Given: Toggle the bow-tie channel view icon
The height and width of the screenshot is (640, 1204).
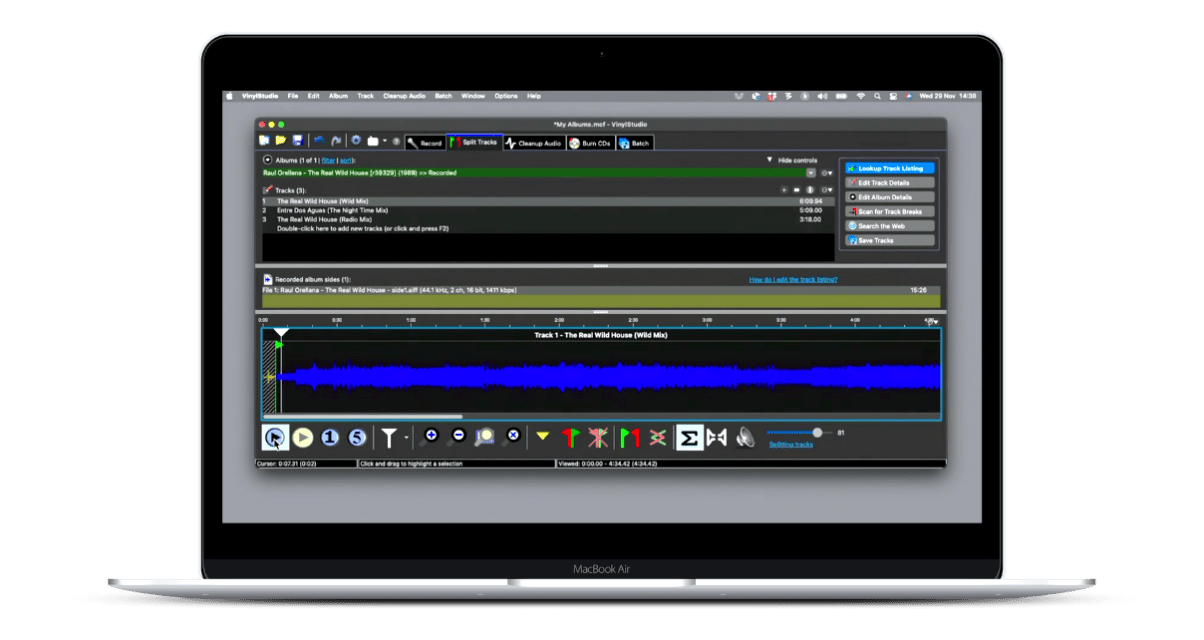Looking at the screenshot, I should tap(716, 437).
